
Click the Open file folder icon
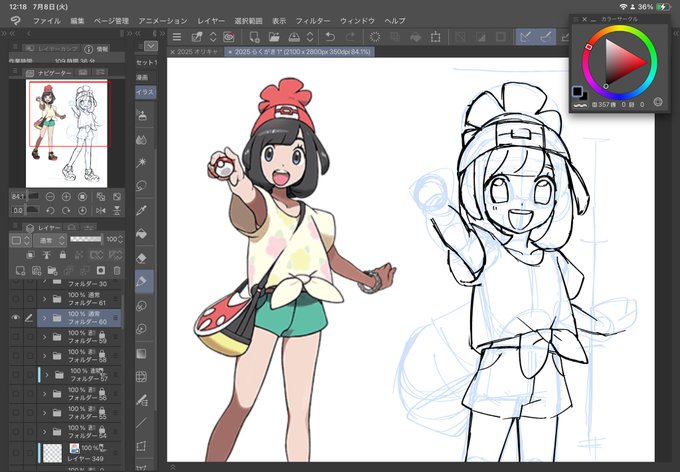(x=274, y=37)
